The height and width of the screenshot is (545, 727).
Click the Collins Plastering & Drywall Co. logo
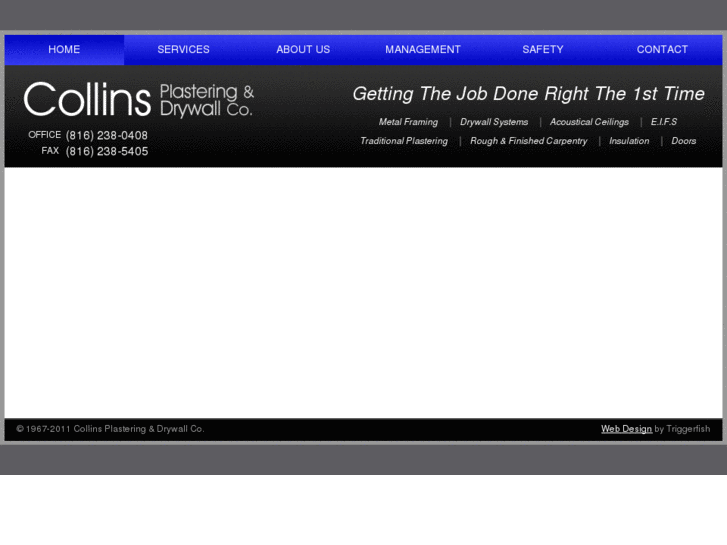139,100
